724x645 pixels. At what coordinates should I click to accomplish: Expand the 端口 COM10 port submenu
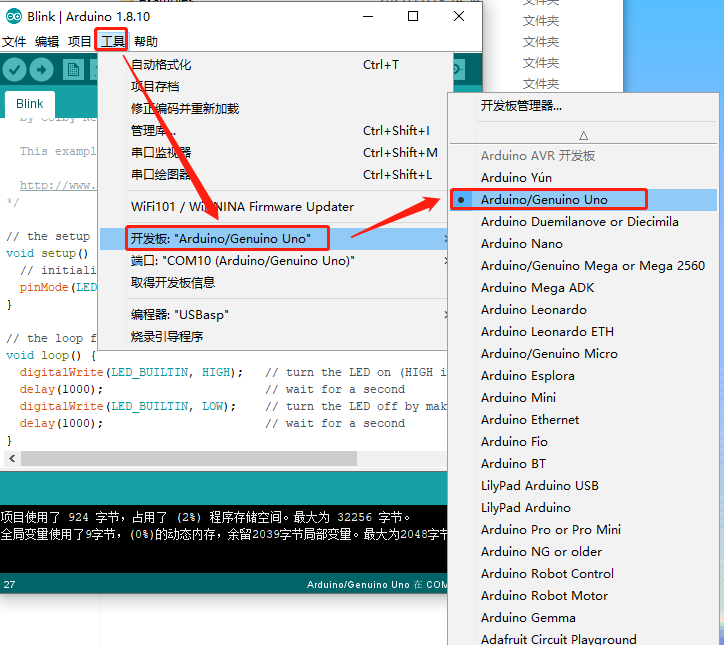coord(273,261)
